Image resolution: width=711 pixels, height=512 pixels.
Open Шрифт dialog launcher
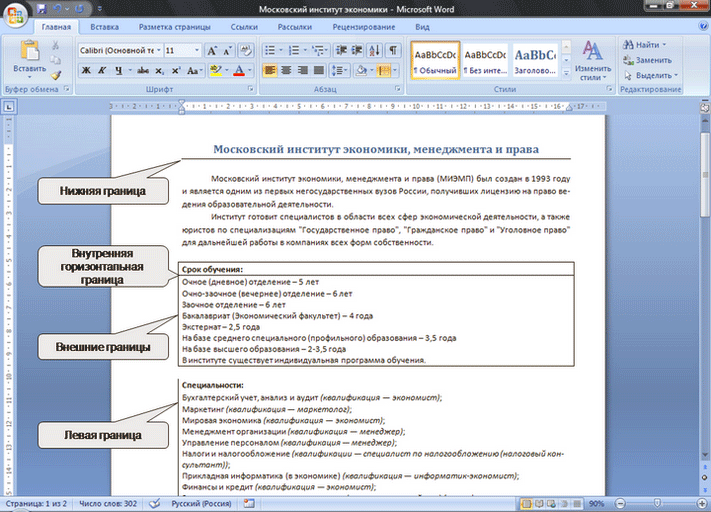(x=250, y=89)
